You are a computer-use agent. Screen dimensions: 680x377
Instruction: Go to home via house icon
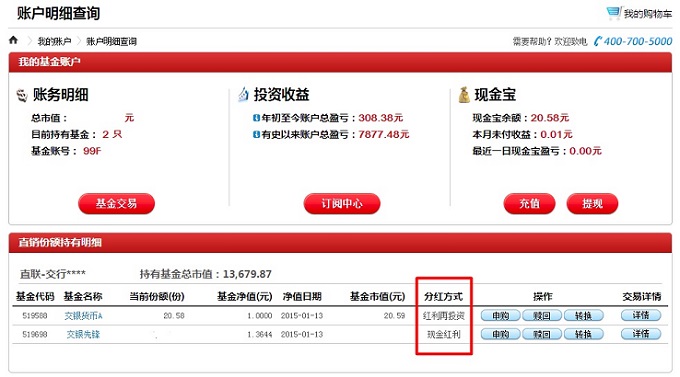point(13,40)
